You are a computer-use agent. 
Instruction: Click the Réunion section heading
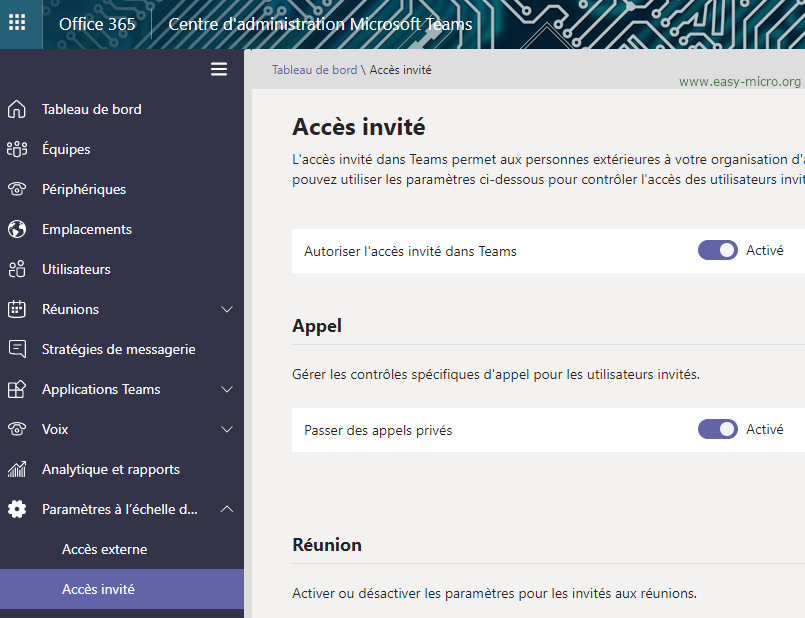[327, 545]
